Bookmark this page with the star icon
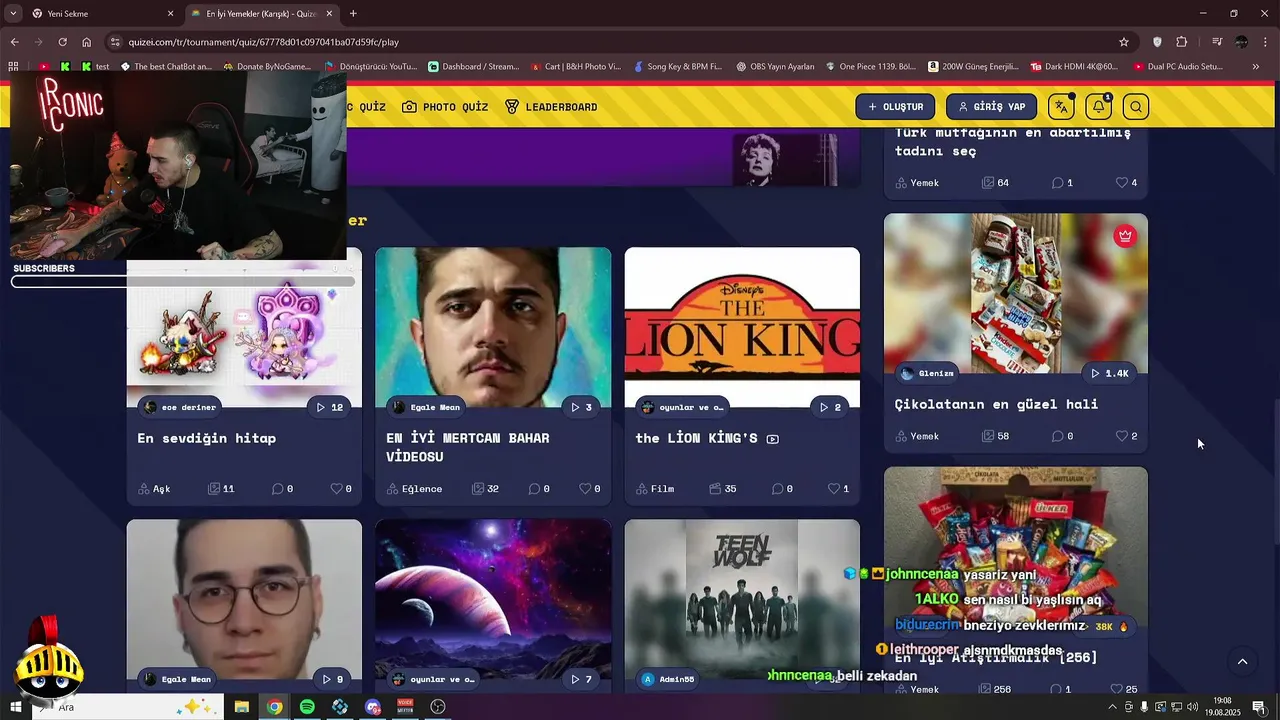This screenshot has height=720, width=1280. pos(1124,42)
